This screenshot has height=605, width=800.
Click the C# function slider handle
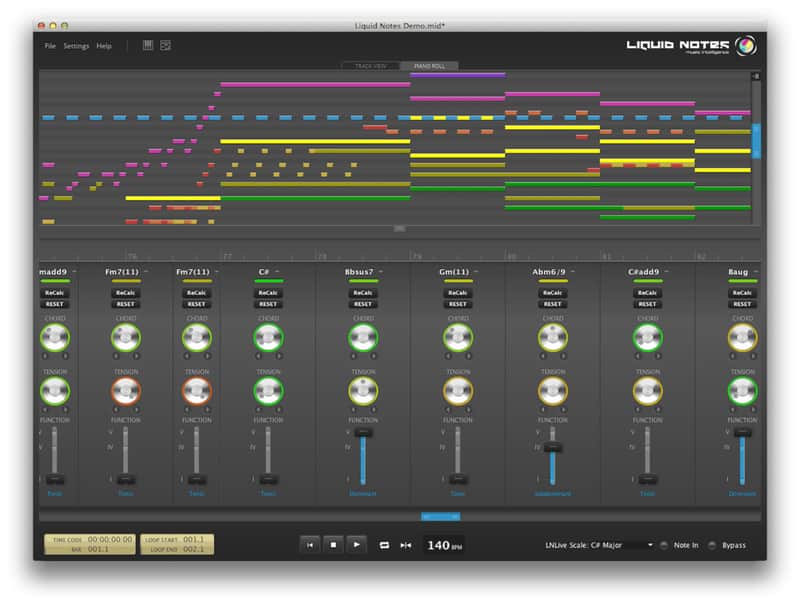[x=268, y=480]
